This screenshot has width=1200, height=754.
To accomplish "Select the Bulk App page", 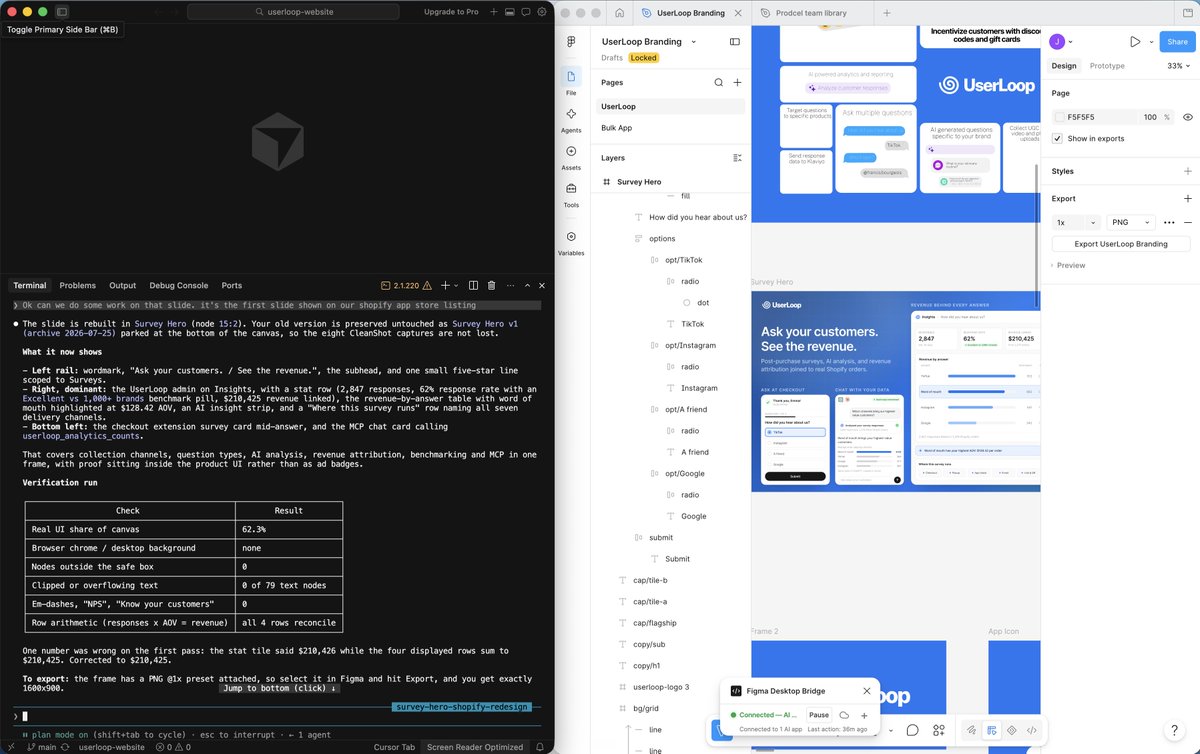I will [671, 128].
